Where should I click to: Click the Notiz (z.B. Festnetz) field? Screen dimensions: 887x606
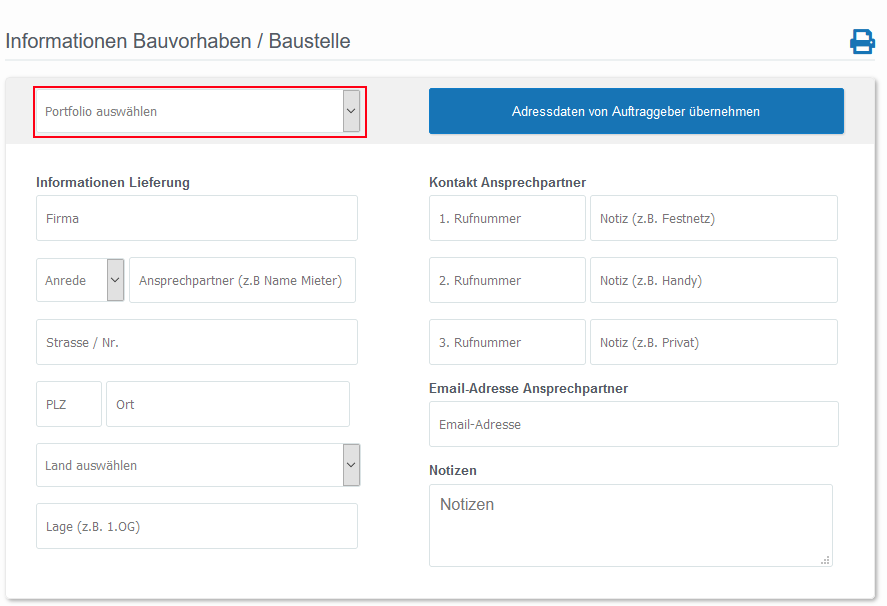[x=714, y=218]
